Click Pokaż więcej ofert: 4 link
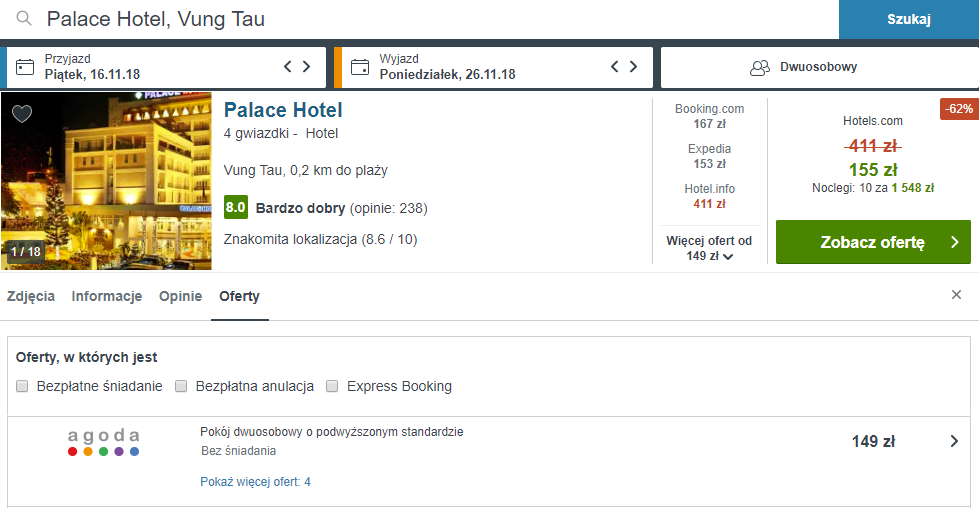Image resolution: width=979 pixels, height=508 pixels. click(x=255, y=482)
